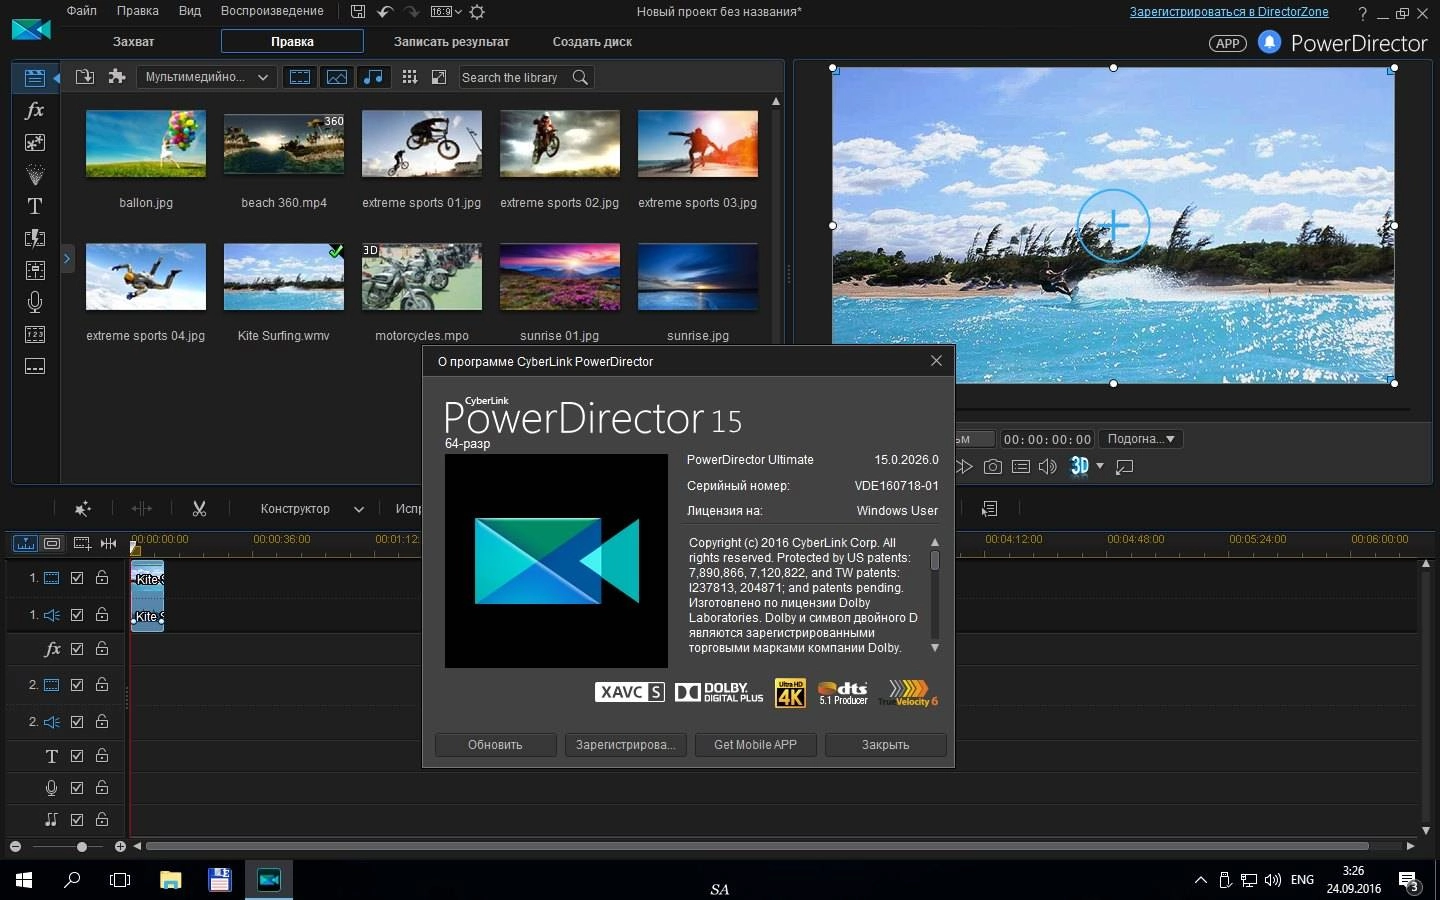Open the Файл menu
The width and height of the screenshot is (1440, 900).
(x=82, y=11)
